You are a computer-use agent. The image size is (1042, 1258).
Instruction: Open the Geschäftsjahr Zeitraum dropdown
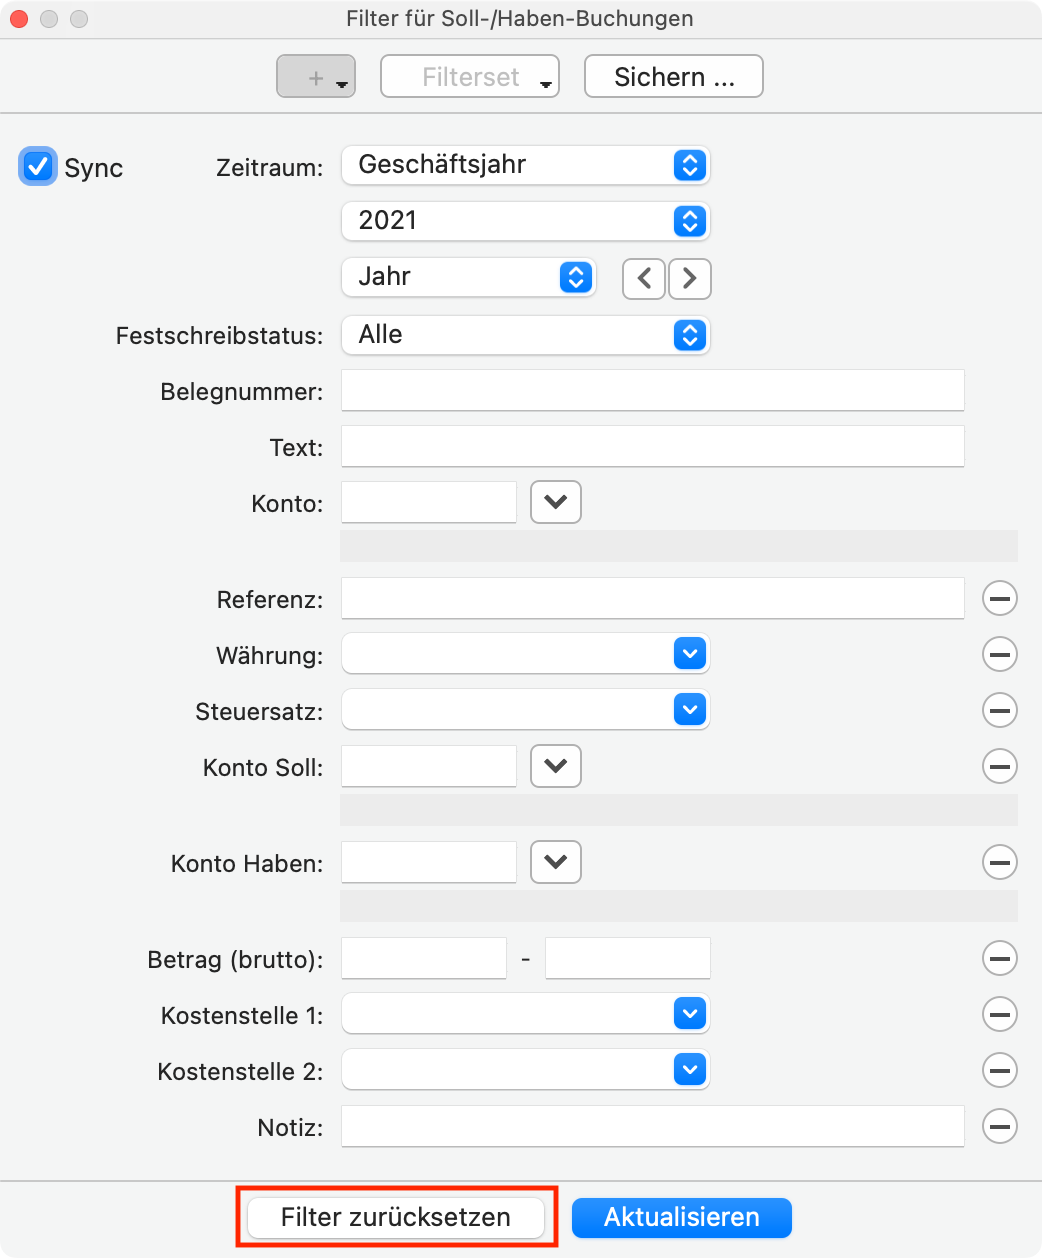click(526, 165)
